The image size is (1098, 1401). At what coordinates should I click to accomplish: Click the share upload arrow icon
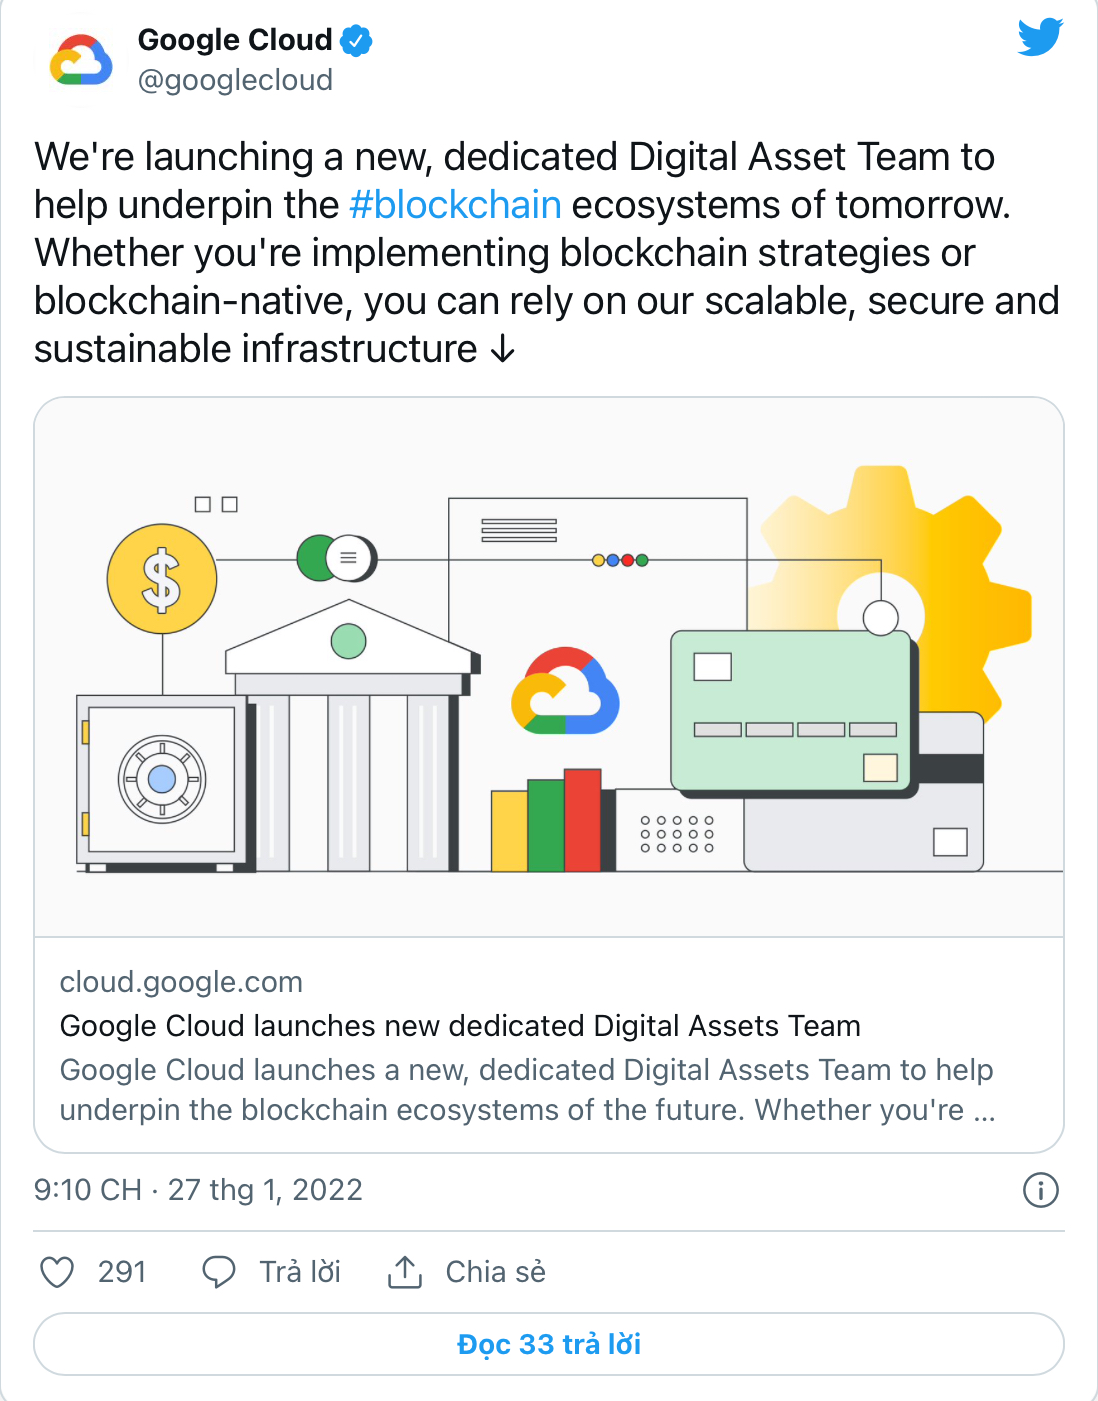point(404,1272)
